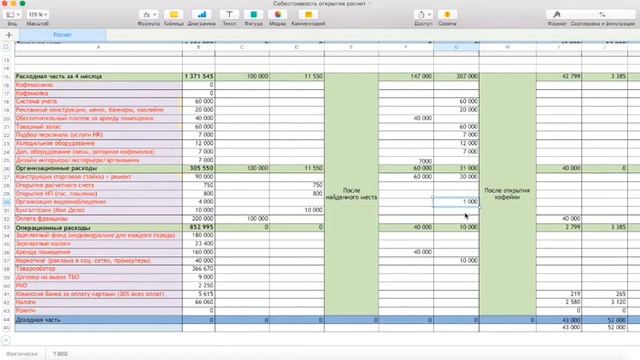The image size is (640, 360).
Task: Click selected cell containing 1 000
Action: (x=456, y=202)
